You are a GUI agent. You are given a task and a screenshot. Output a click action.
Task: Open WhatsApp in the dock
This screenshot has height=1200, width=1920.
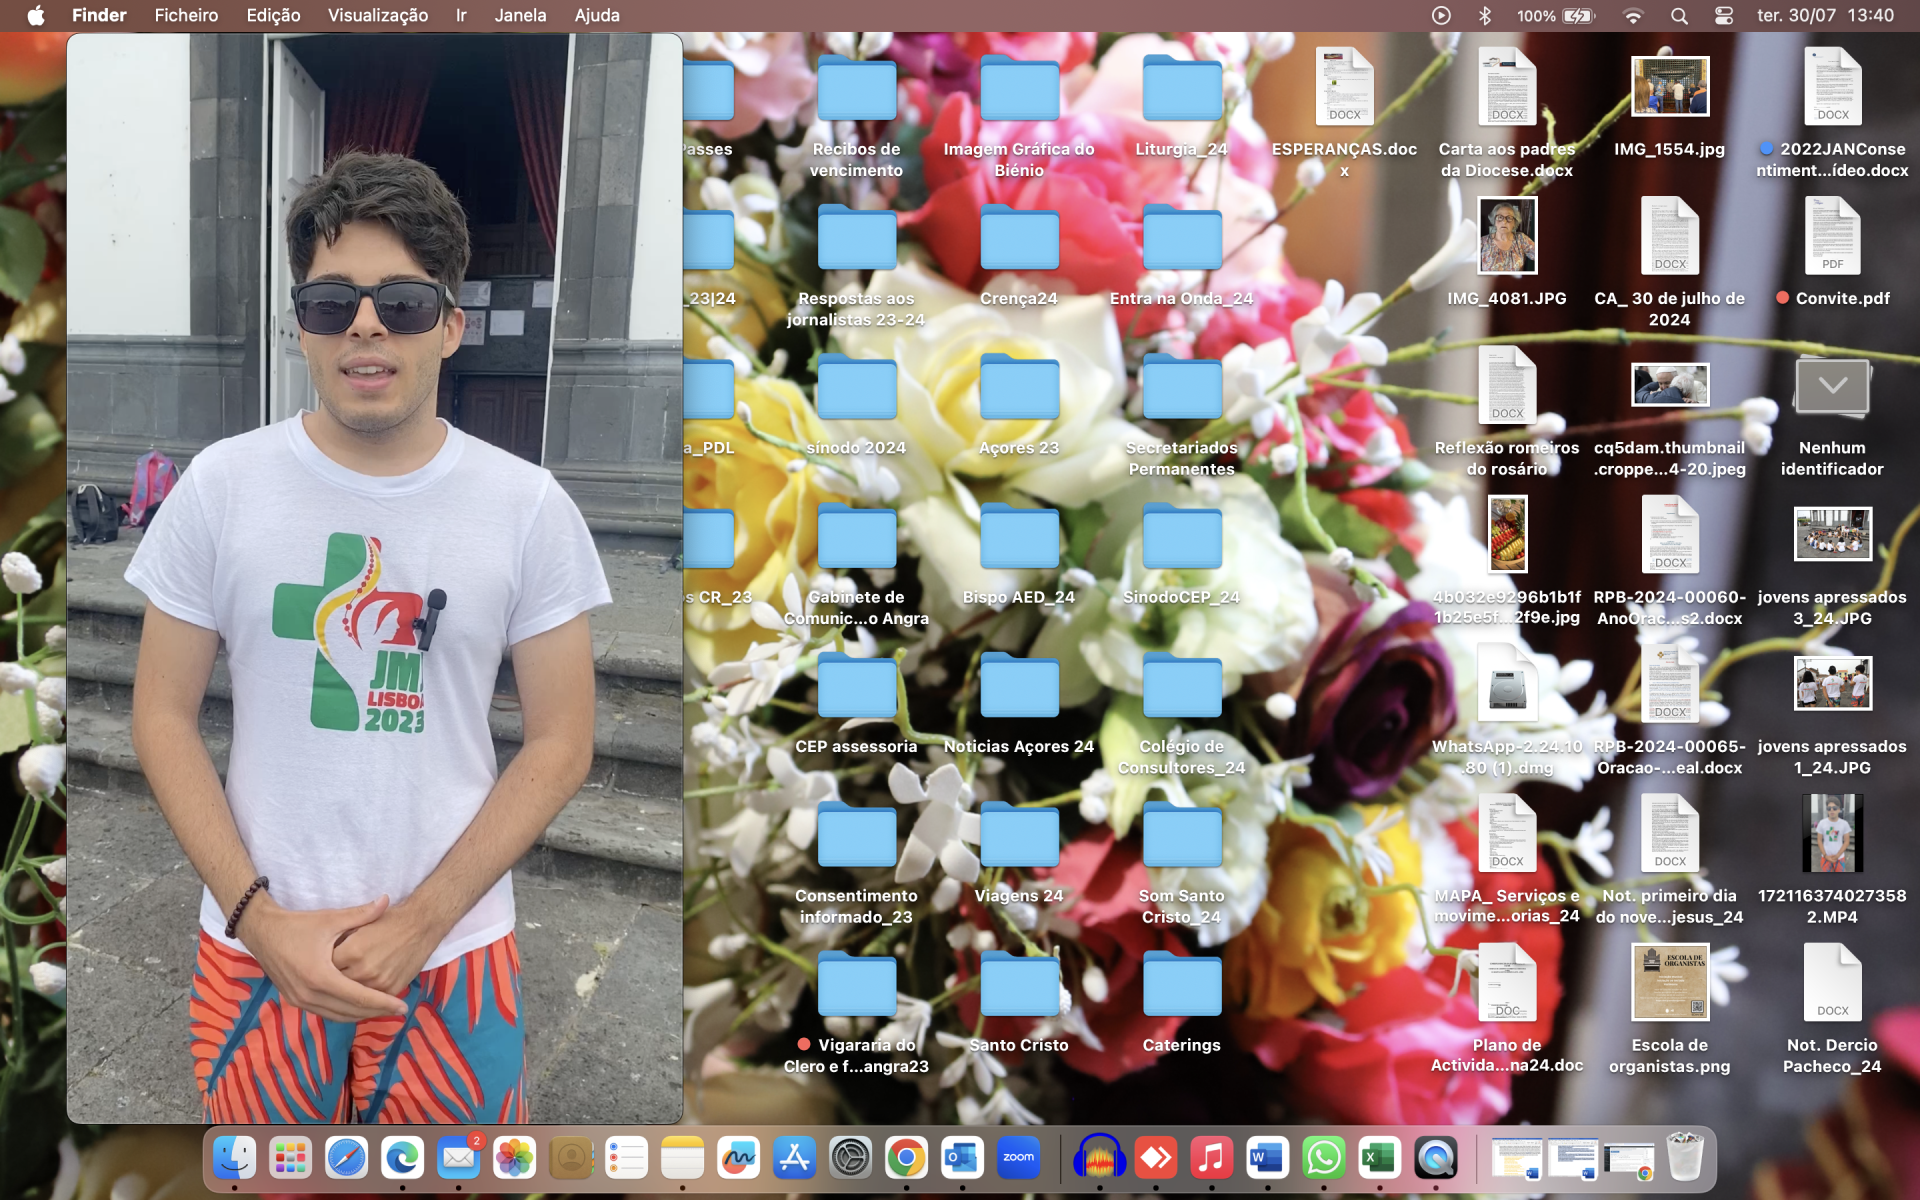(1323, 1158)
